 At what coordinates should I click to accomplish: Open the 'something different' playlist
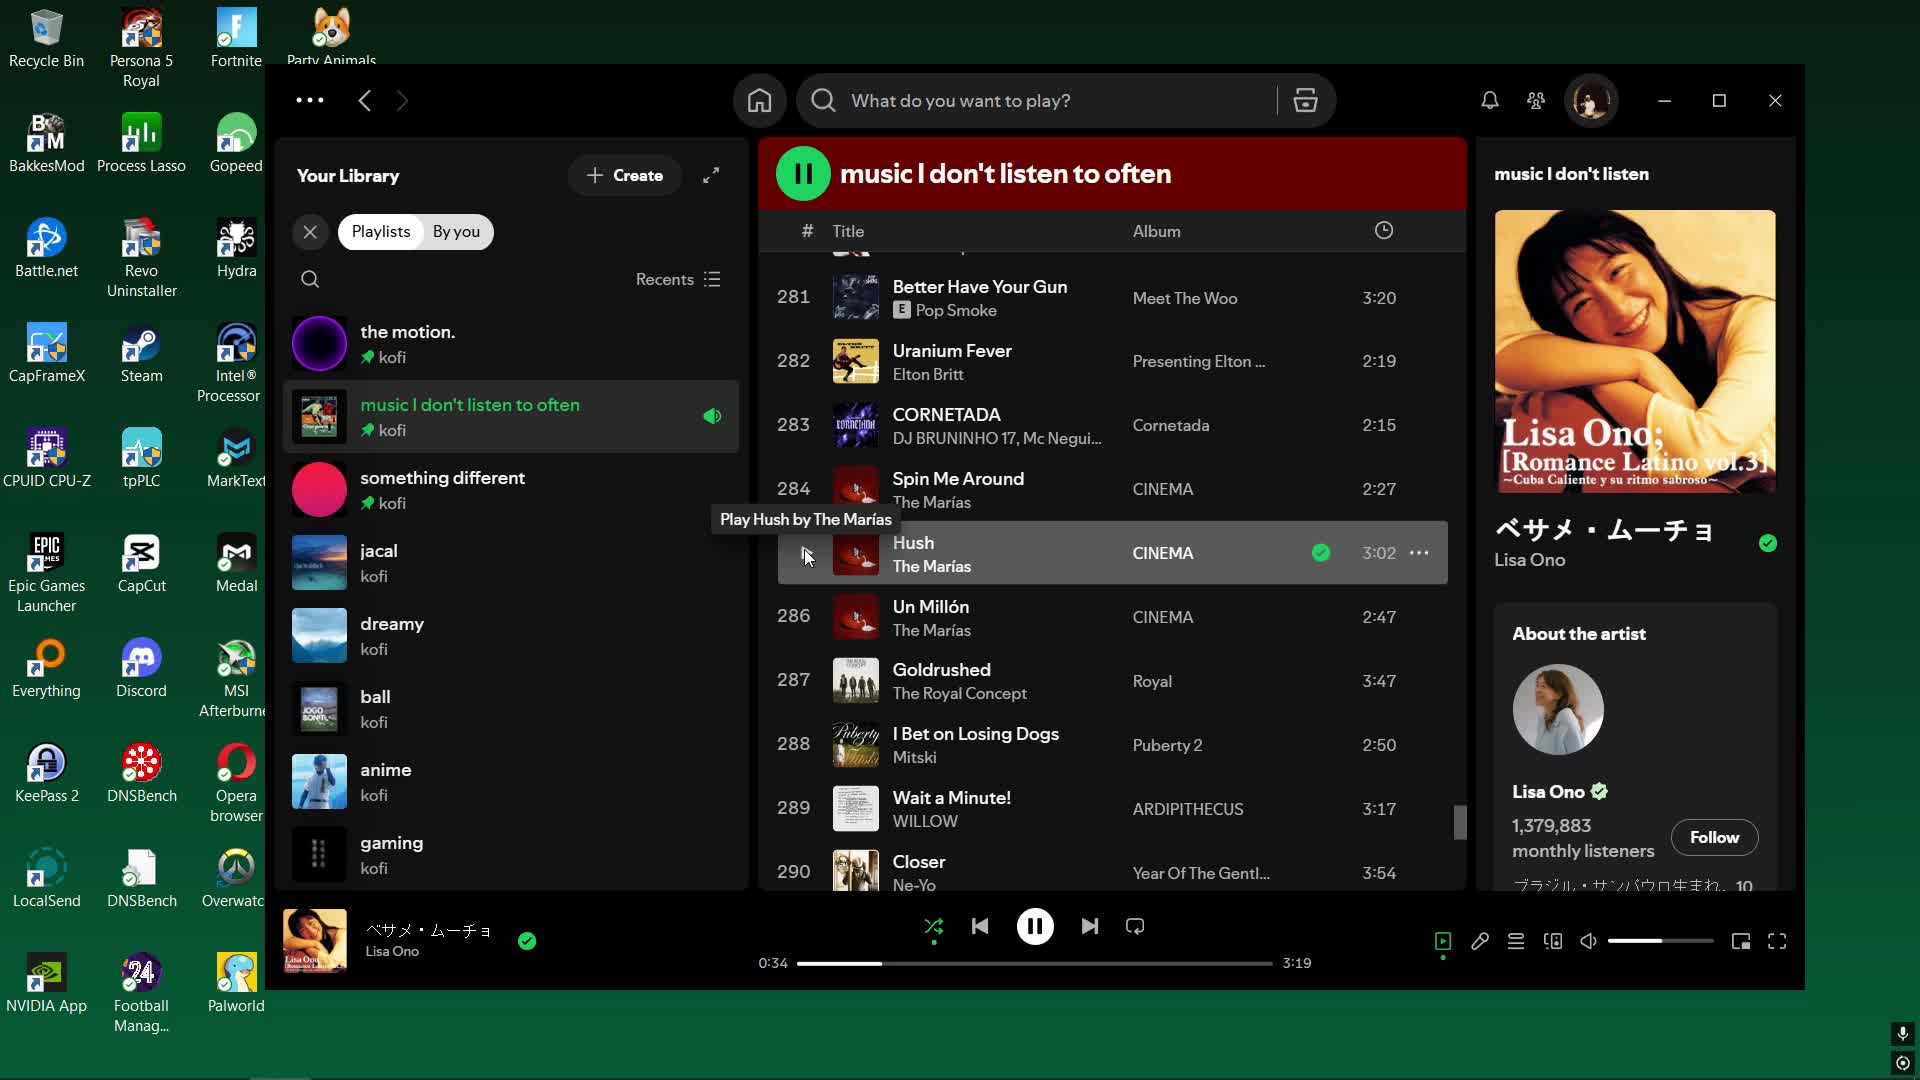pyautogui.click(x=511, y=490)
